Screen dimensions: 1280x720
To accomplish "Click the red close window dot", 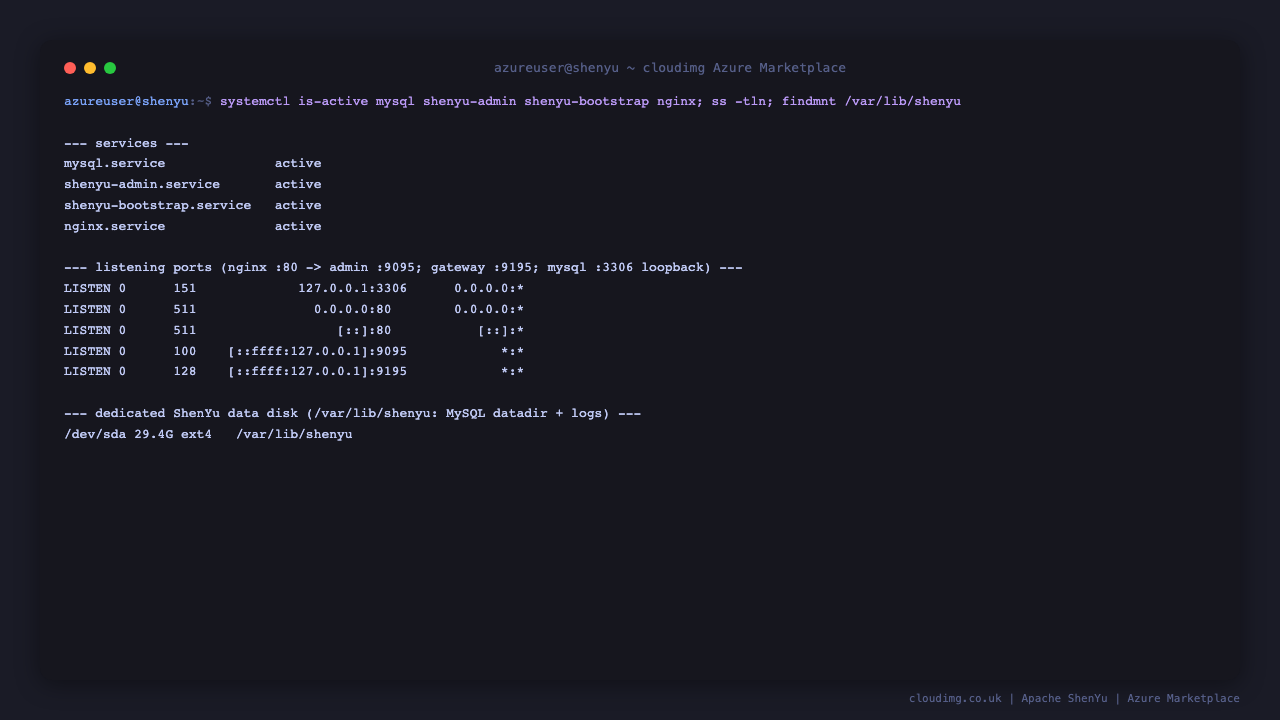I will tap(70, 68).
